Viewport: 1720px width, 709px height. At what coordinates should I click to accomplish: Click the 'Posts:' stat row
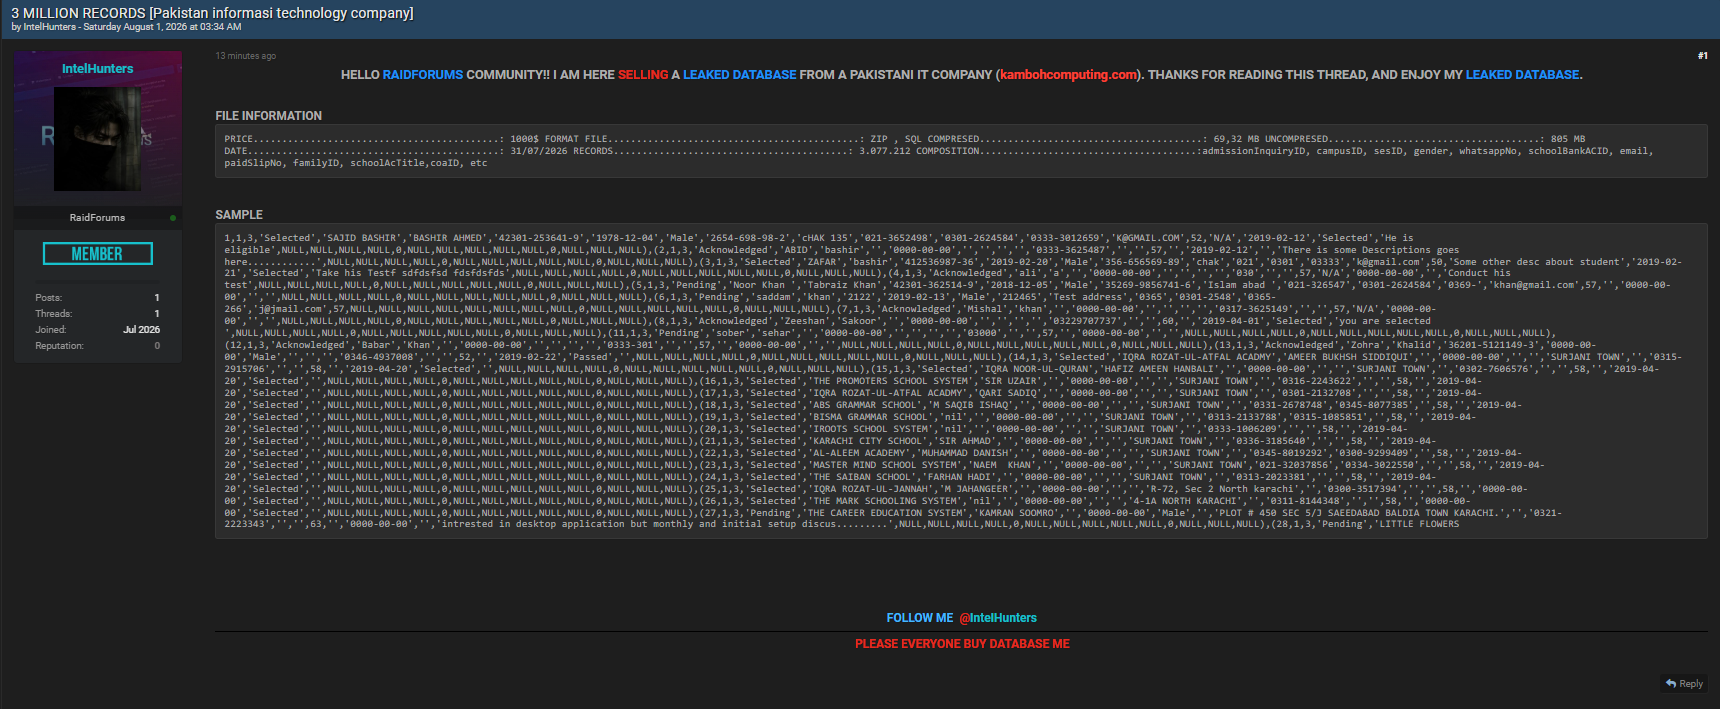98,298
